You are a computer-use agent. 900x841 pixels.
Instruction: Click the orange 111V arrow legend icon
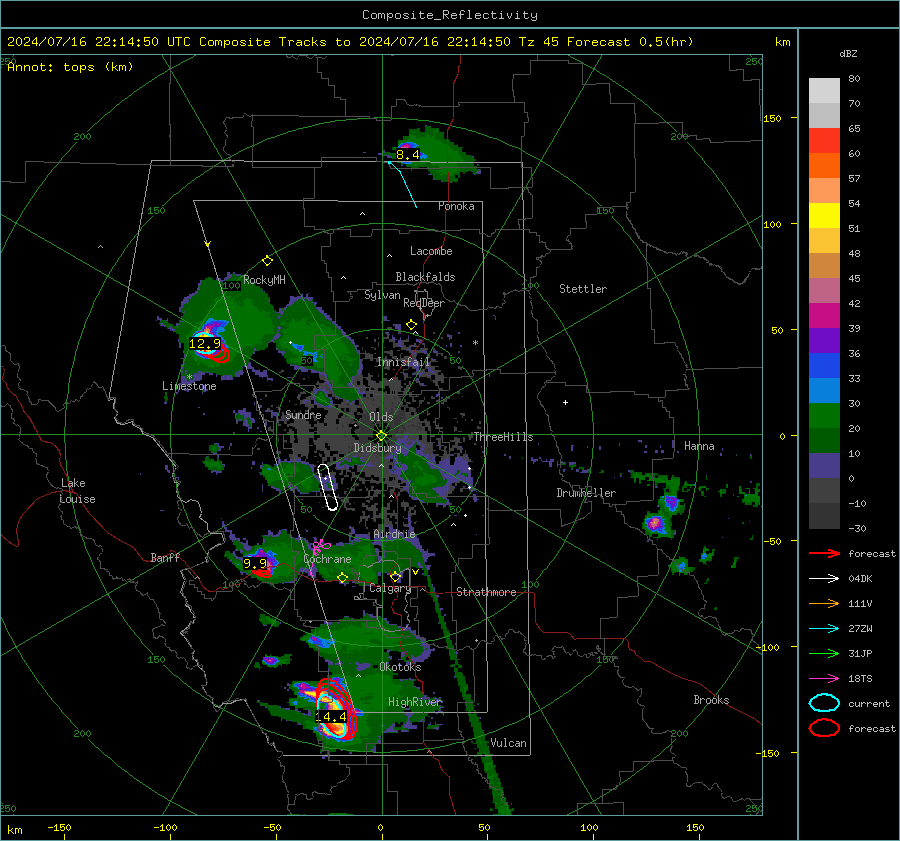click(824, 603)
